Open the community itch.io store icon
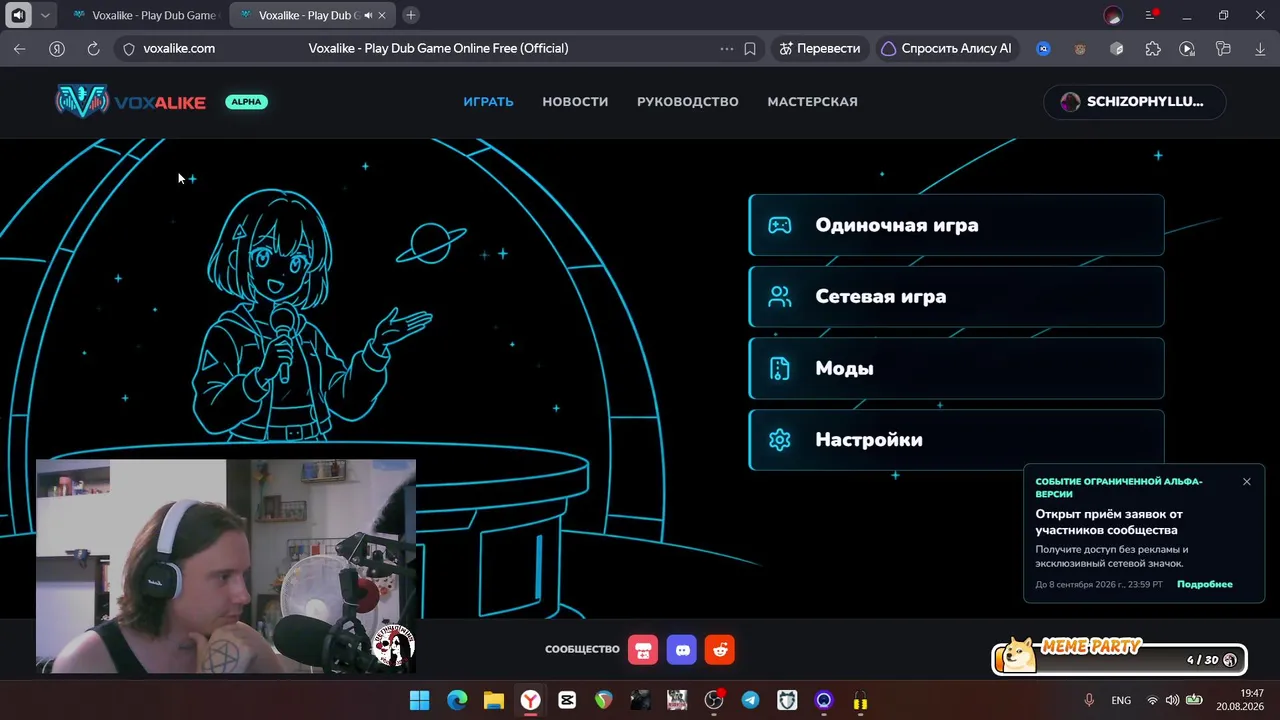 [643, 650]
